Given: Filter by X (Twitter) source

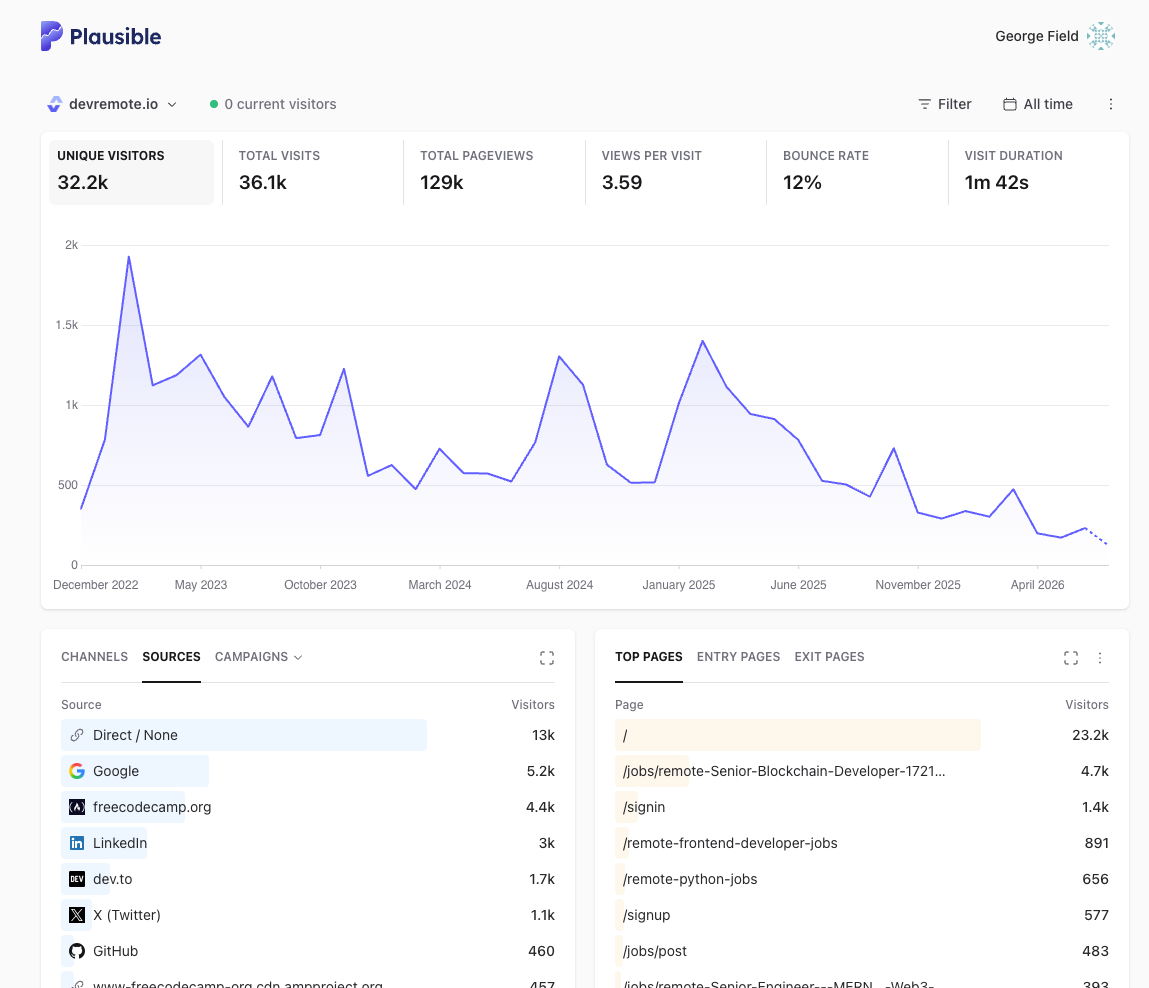Looking at the screenshot, I should coord(127,915).
